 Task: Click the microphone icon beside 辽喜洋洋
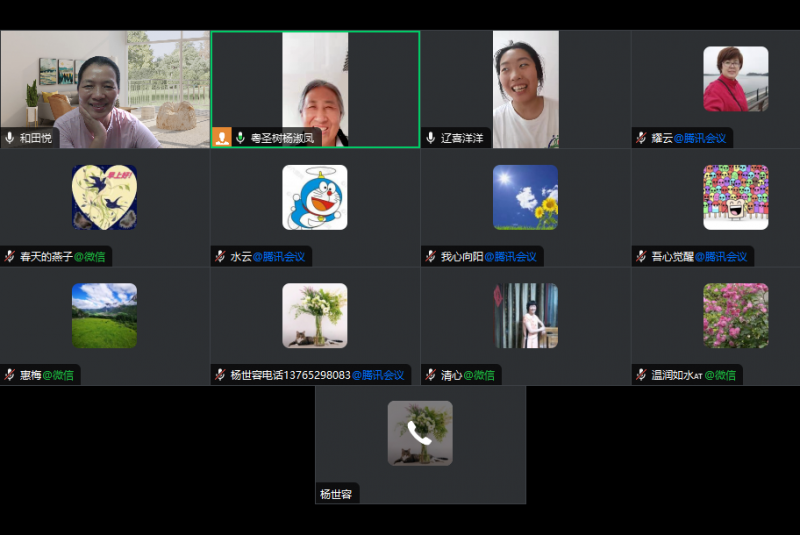click(x=431, y=138)
